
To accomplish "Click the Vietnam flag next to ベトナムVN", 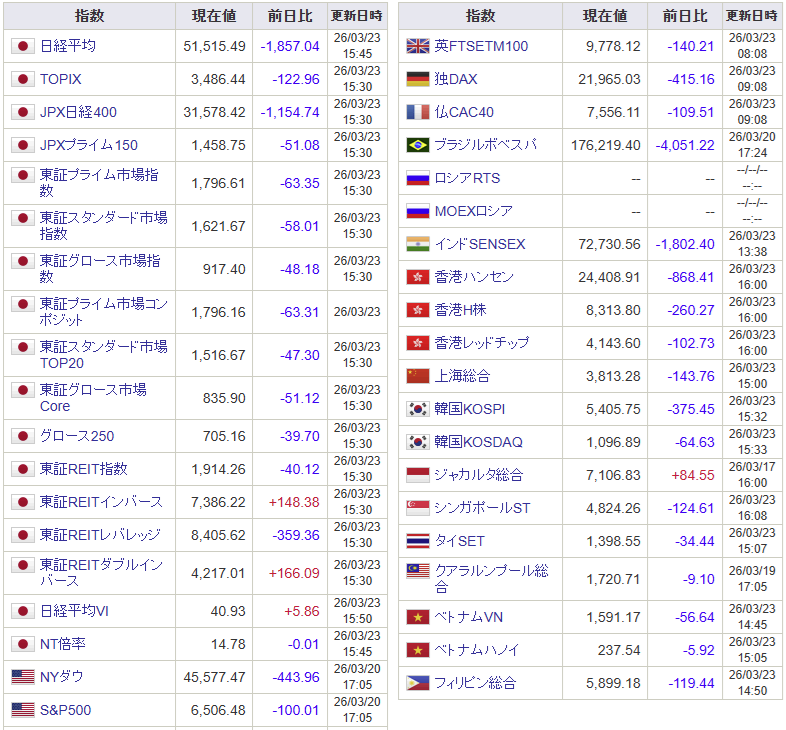I will coord(417,617).
